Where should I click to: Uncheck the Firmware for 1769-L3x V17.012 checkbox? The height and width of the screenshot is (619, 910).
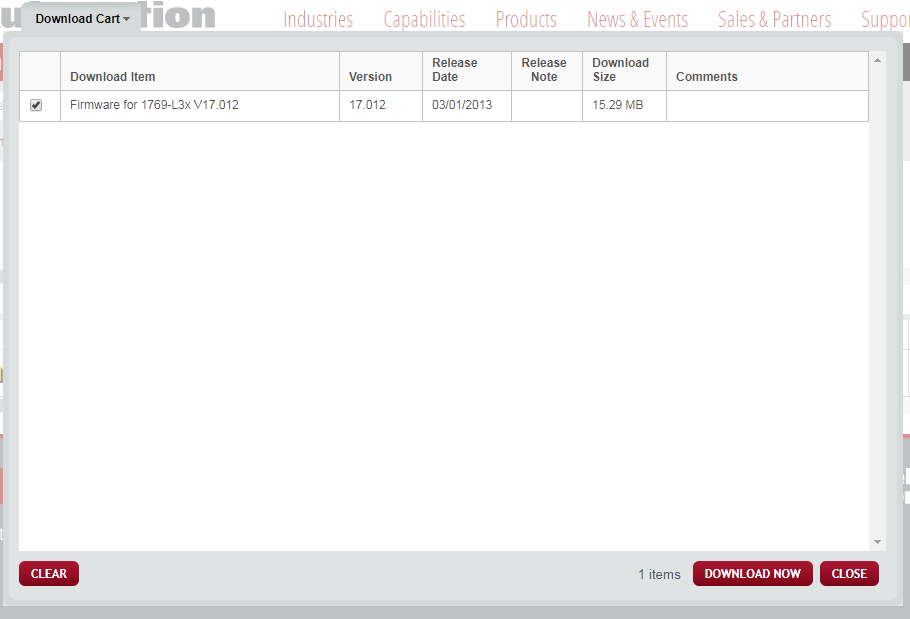(36, 105)
